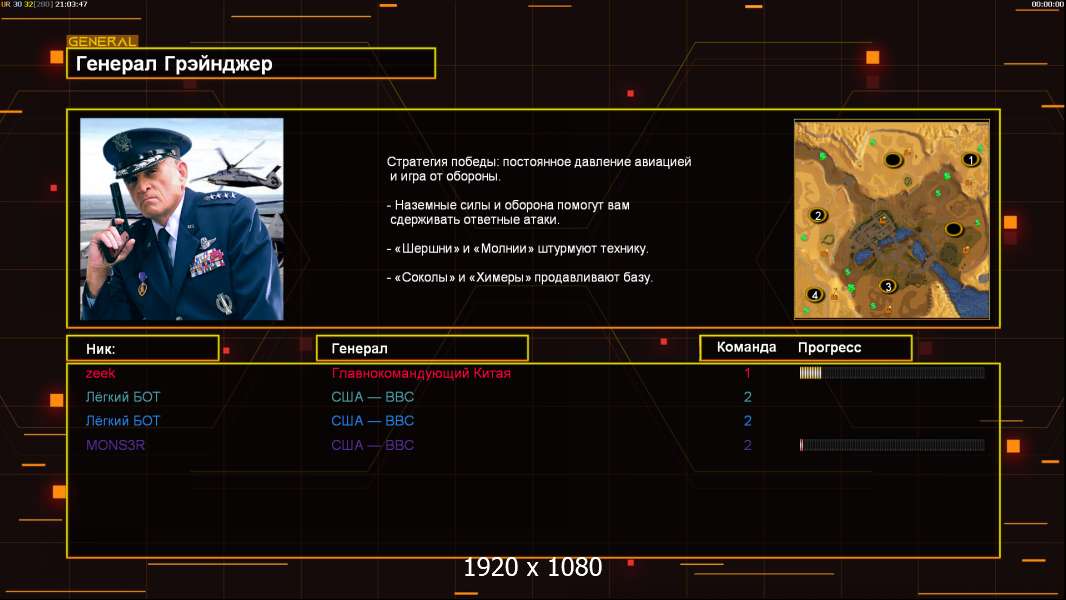Click the FPS and clock overlay readout
Screen dimensions: 1066x600
click(x=44, y=4)
